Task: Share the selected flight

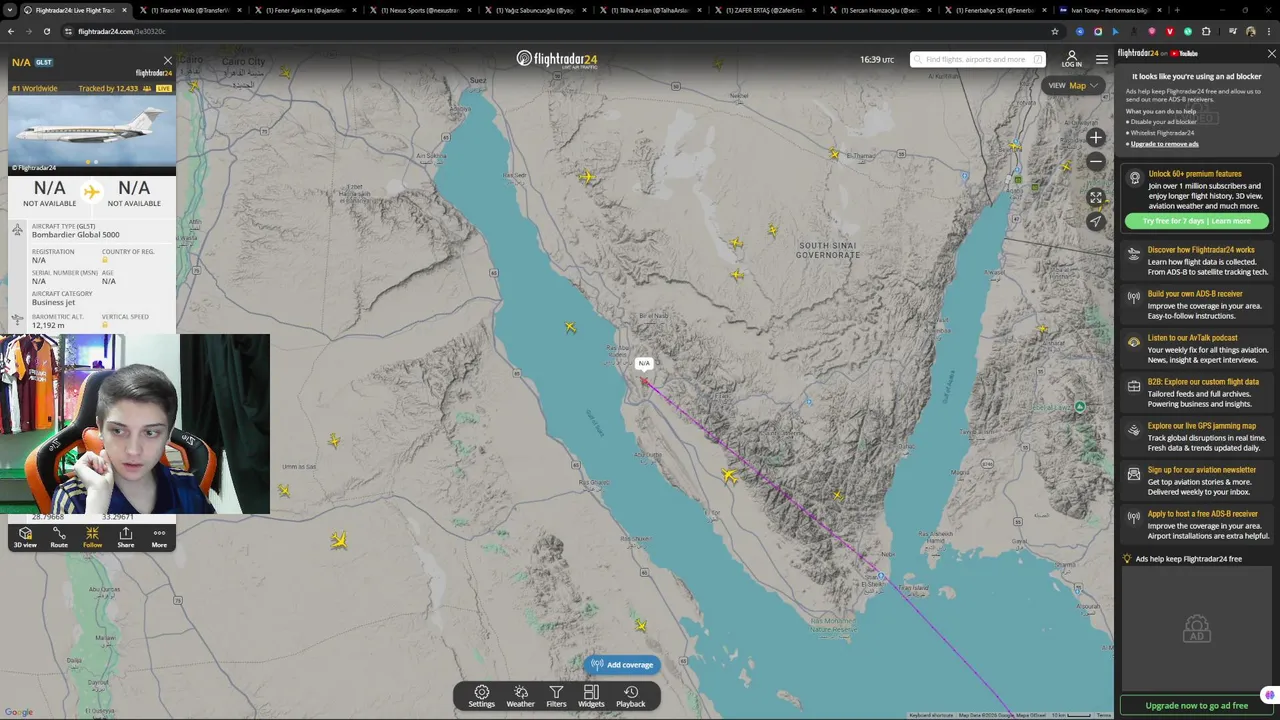Action: pos(125,538)
